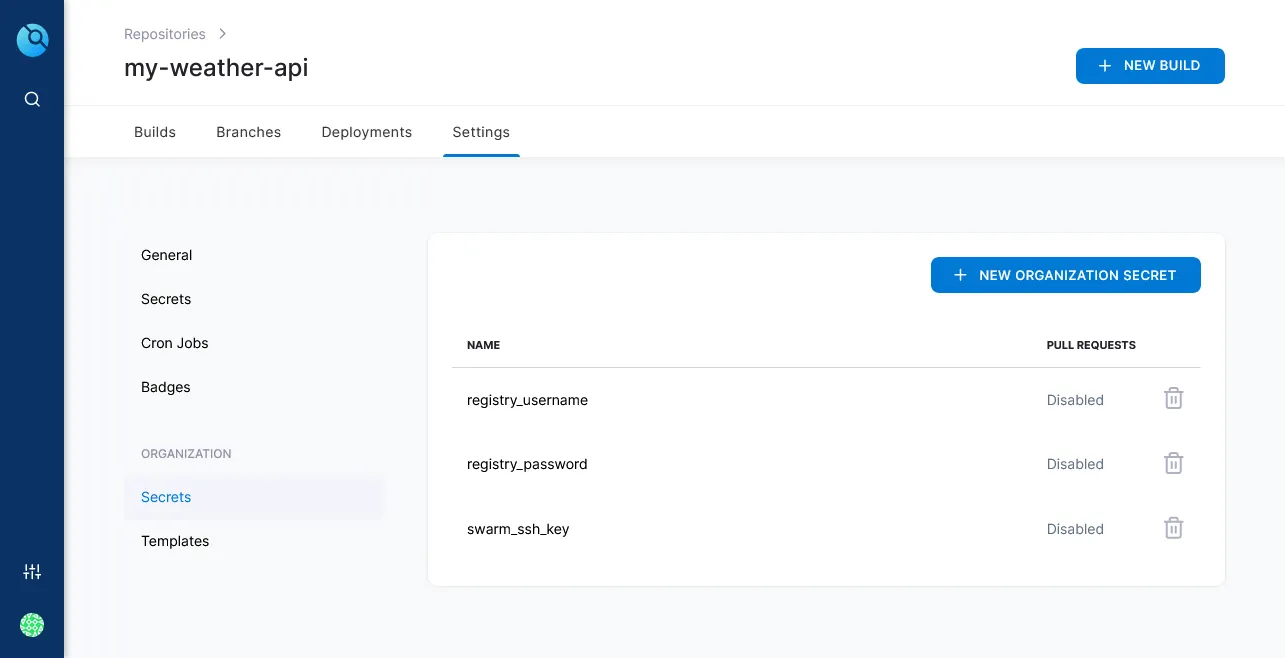Go to the Badges settings section
1285x658 pixels.
coord(166,387)
